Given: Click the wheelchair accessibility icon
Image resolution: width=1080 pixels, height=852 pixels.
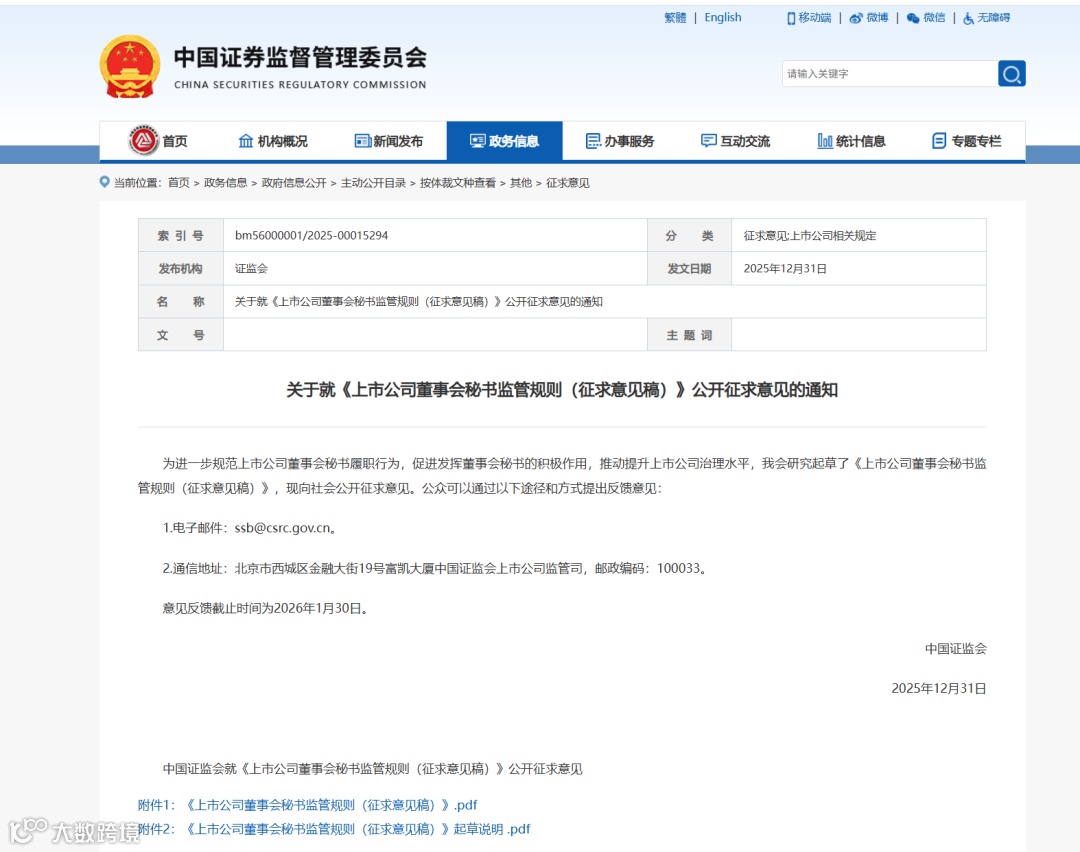Looking at the screenshot, I should click(968, 18).
